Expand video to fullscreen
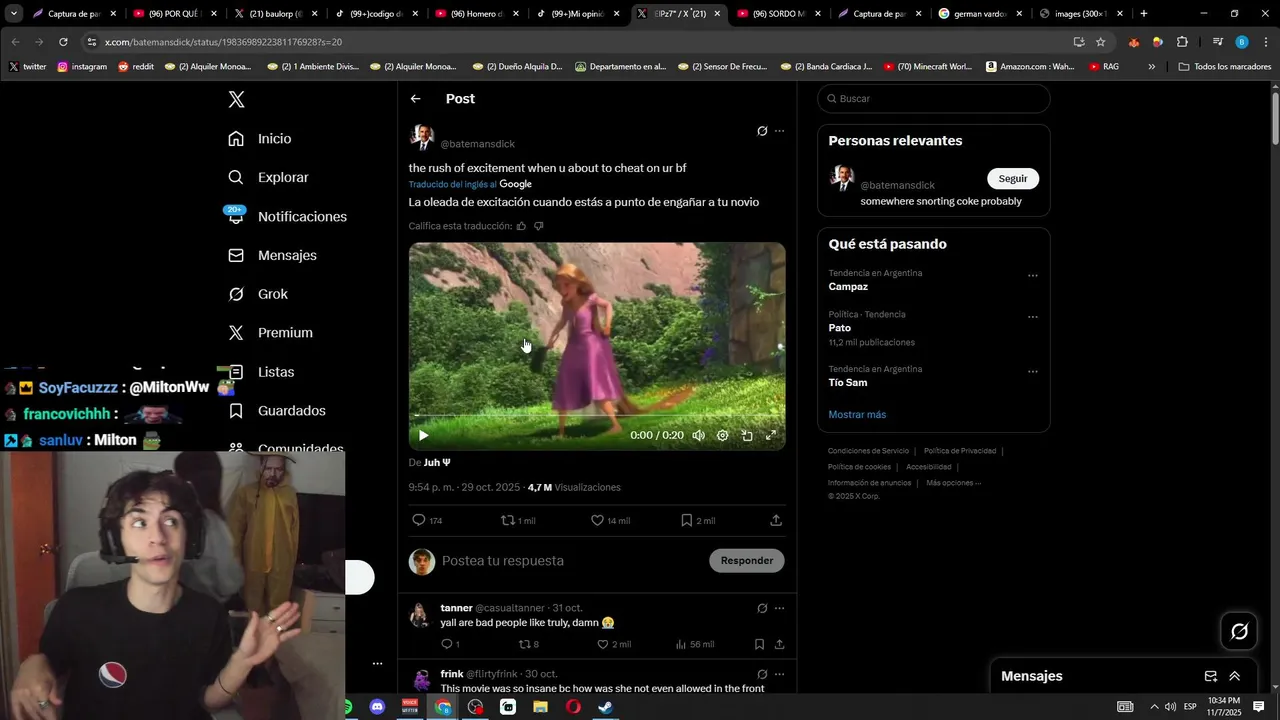1280x720 pixels. (x=771, y=435)
